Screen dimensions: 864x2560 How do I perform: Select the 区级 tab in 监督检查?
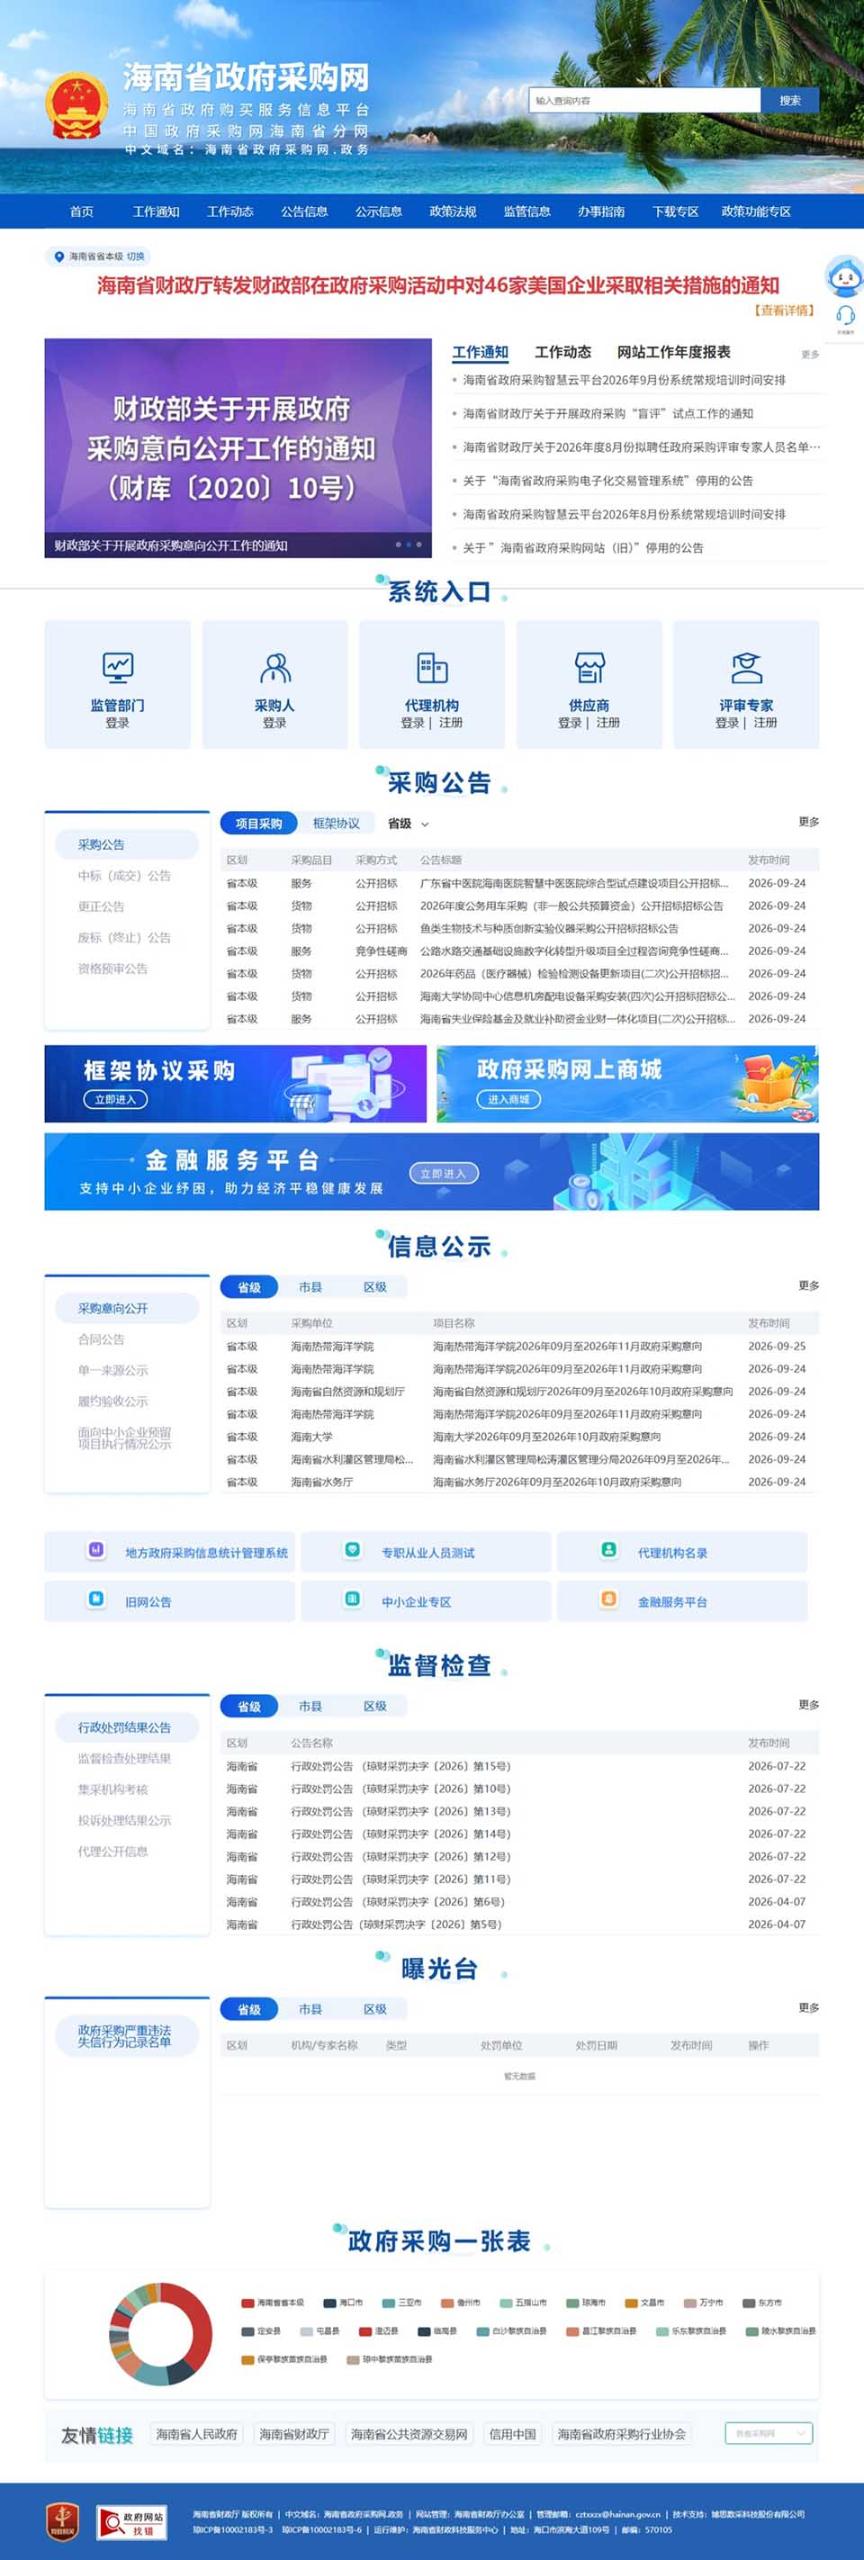pyautogui.click(x=375, y=1706)
